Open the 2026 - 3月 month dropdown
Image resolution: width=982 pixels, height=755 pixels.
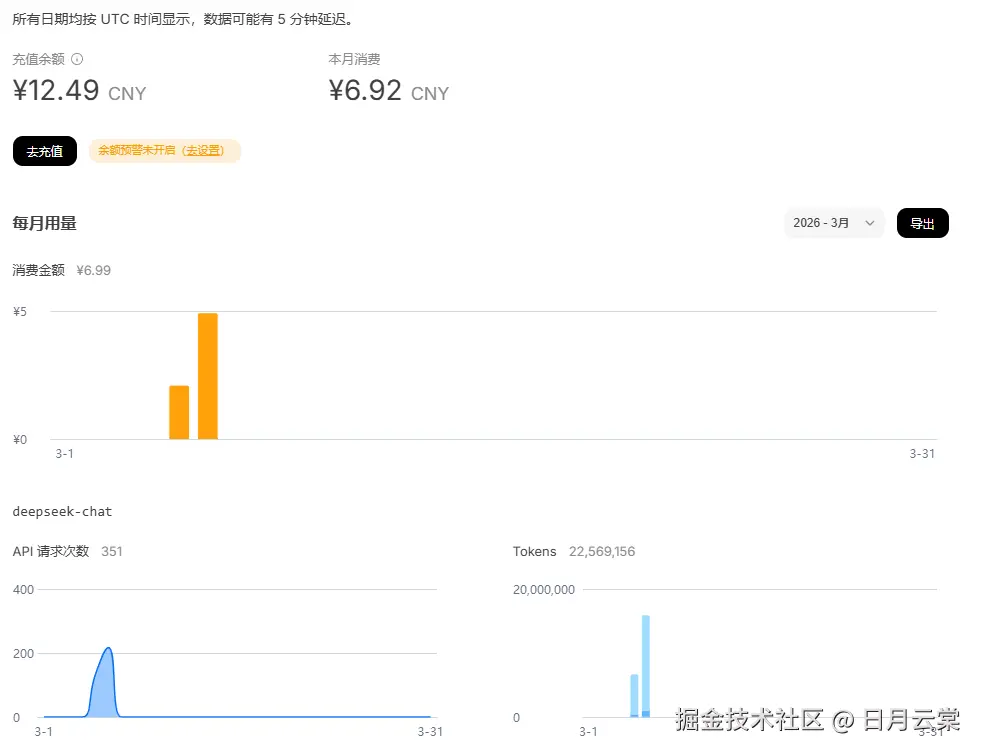(834, 223)
